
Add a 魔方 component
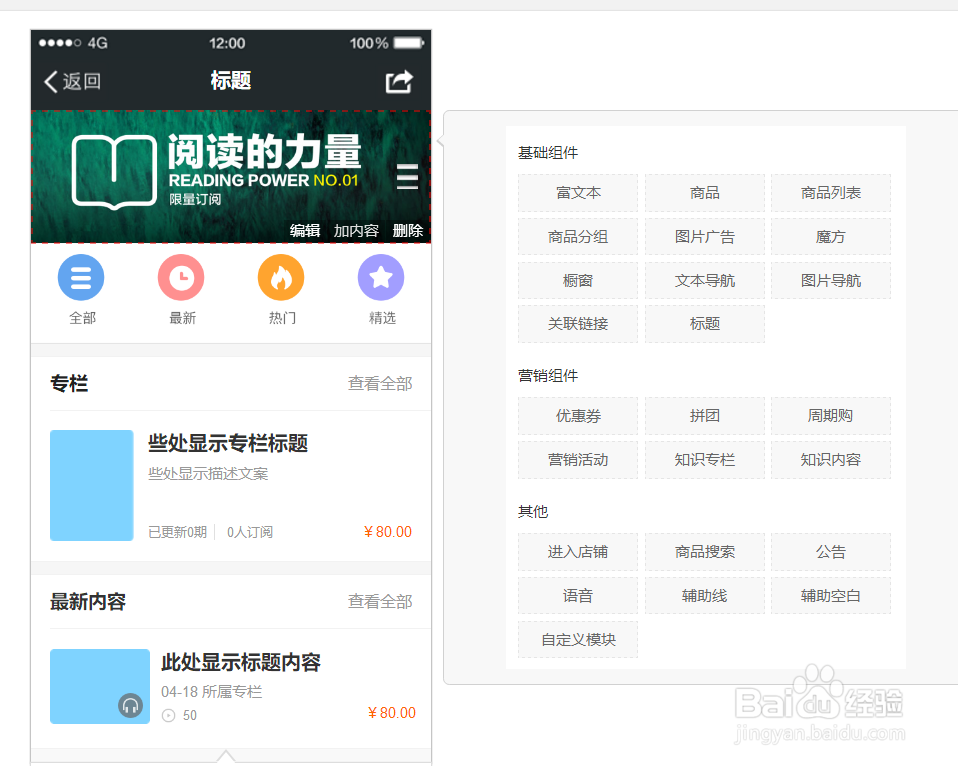pyautogui.click(x=830, y=236)
